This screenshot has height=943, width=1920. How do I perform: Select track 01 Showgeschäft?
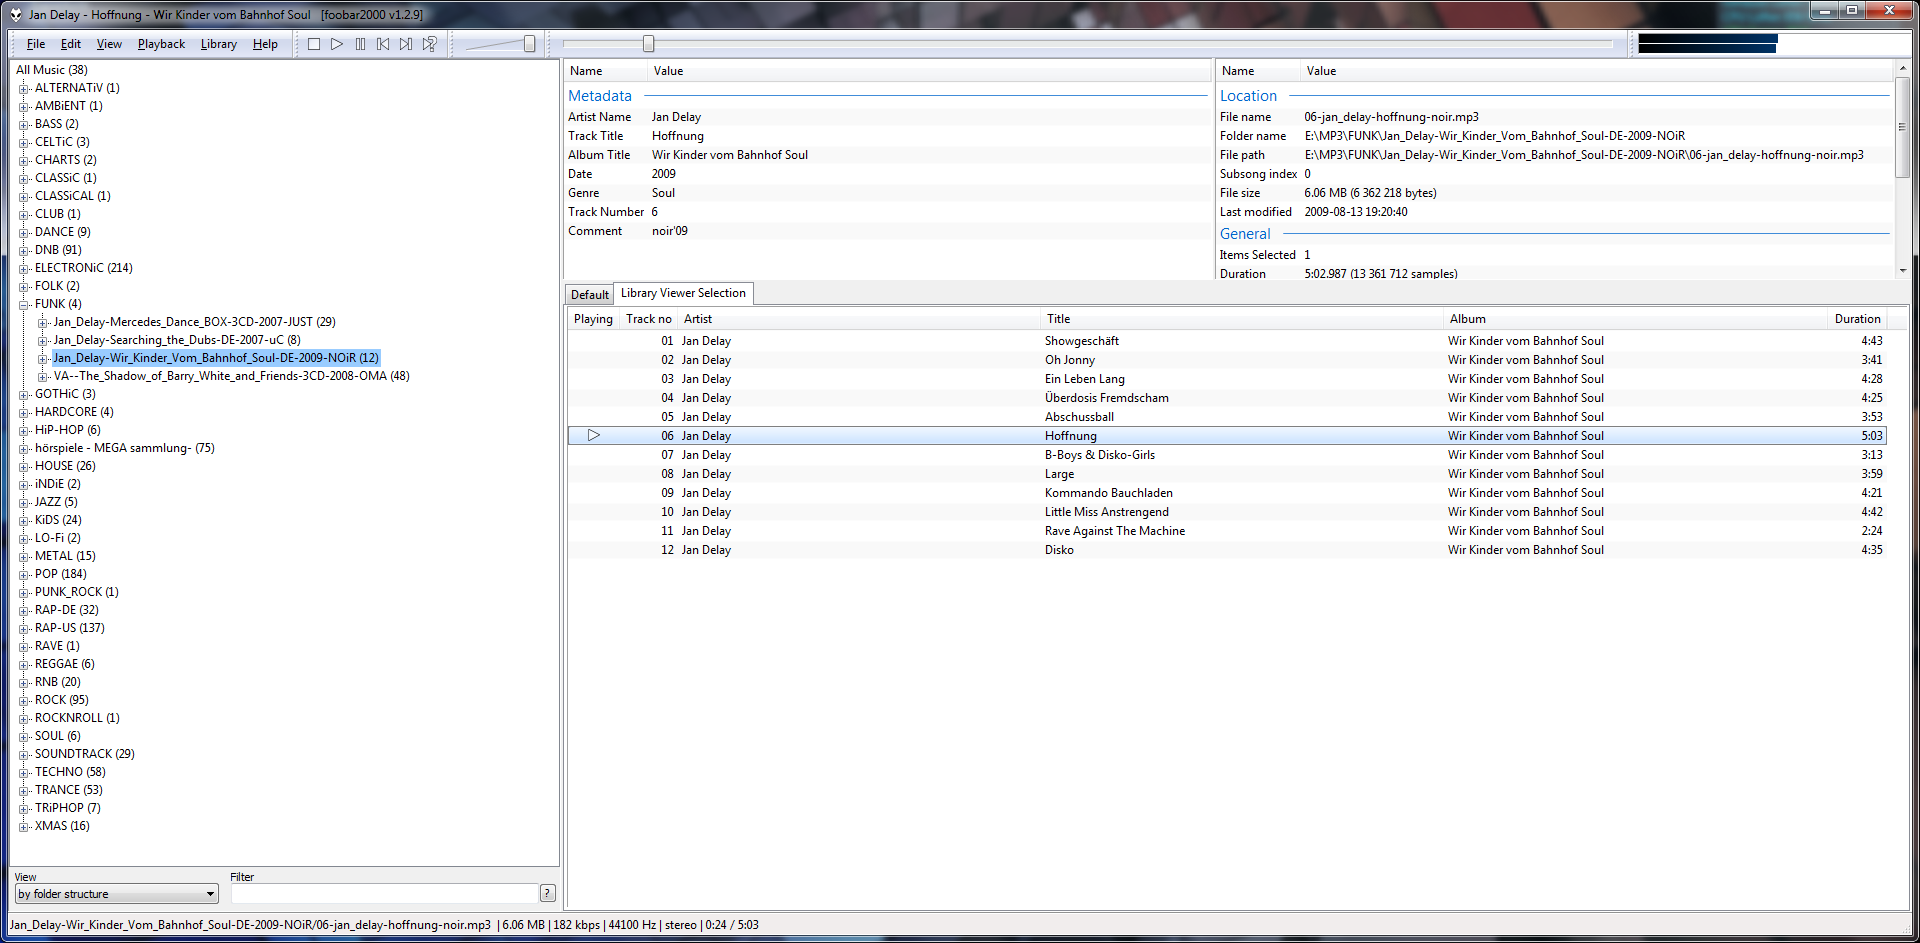(1227, 341)
